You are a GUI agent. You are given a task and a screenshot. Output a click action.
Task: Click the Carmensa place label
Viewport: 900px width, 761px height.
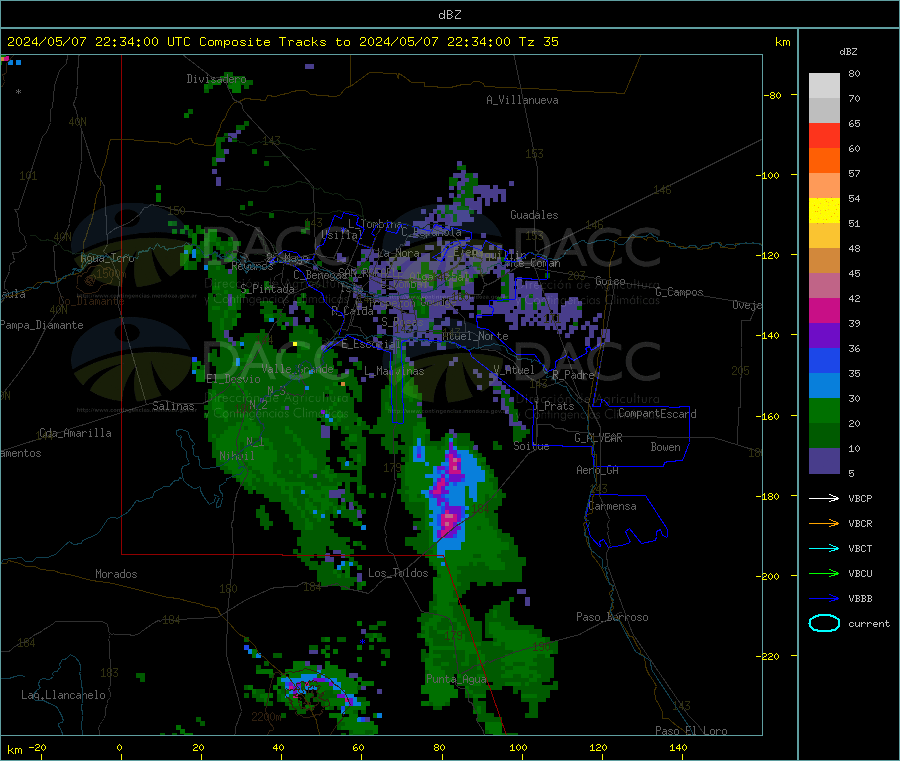[x=612, y=506]
